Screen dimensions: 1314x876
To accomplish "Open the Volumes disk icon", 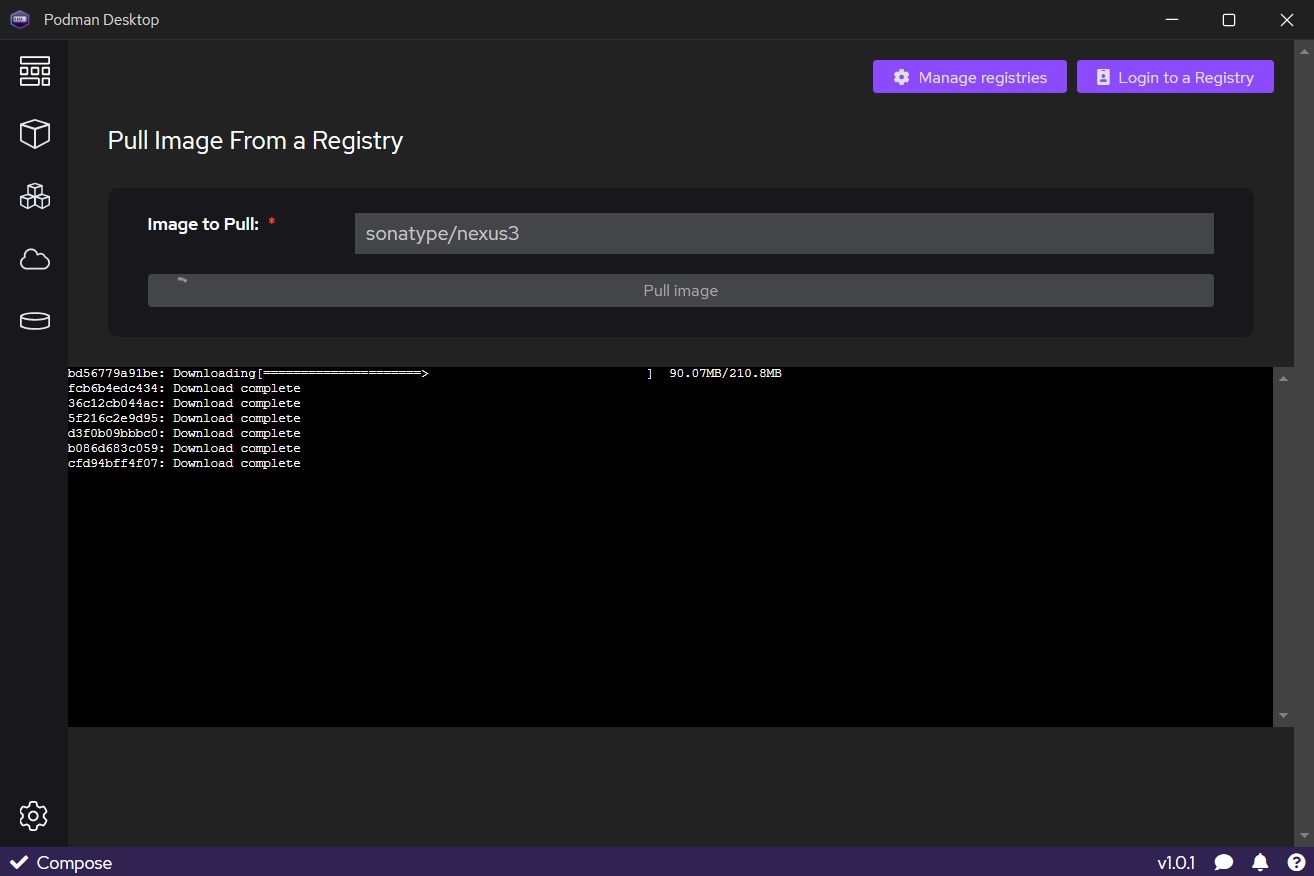I will 34,321.
